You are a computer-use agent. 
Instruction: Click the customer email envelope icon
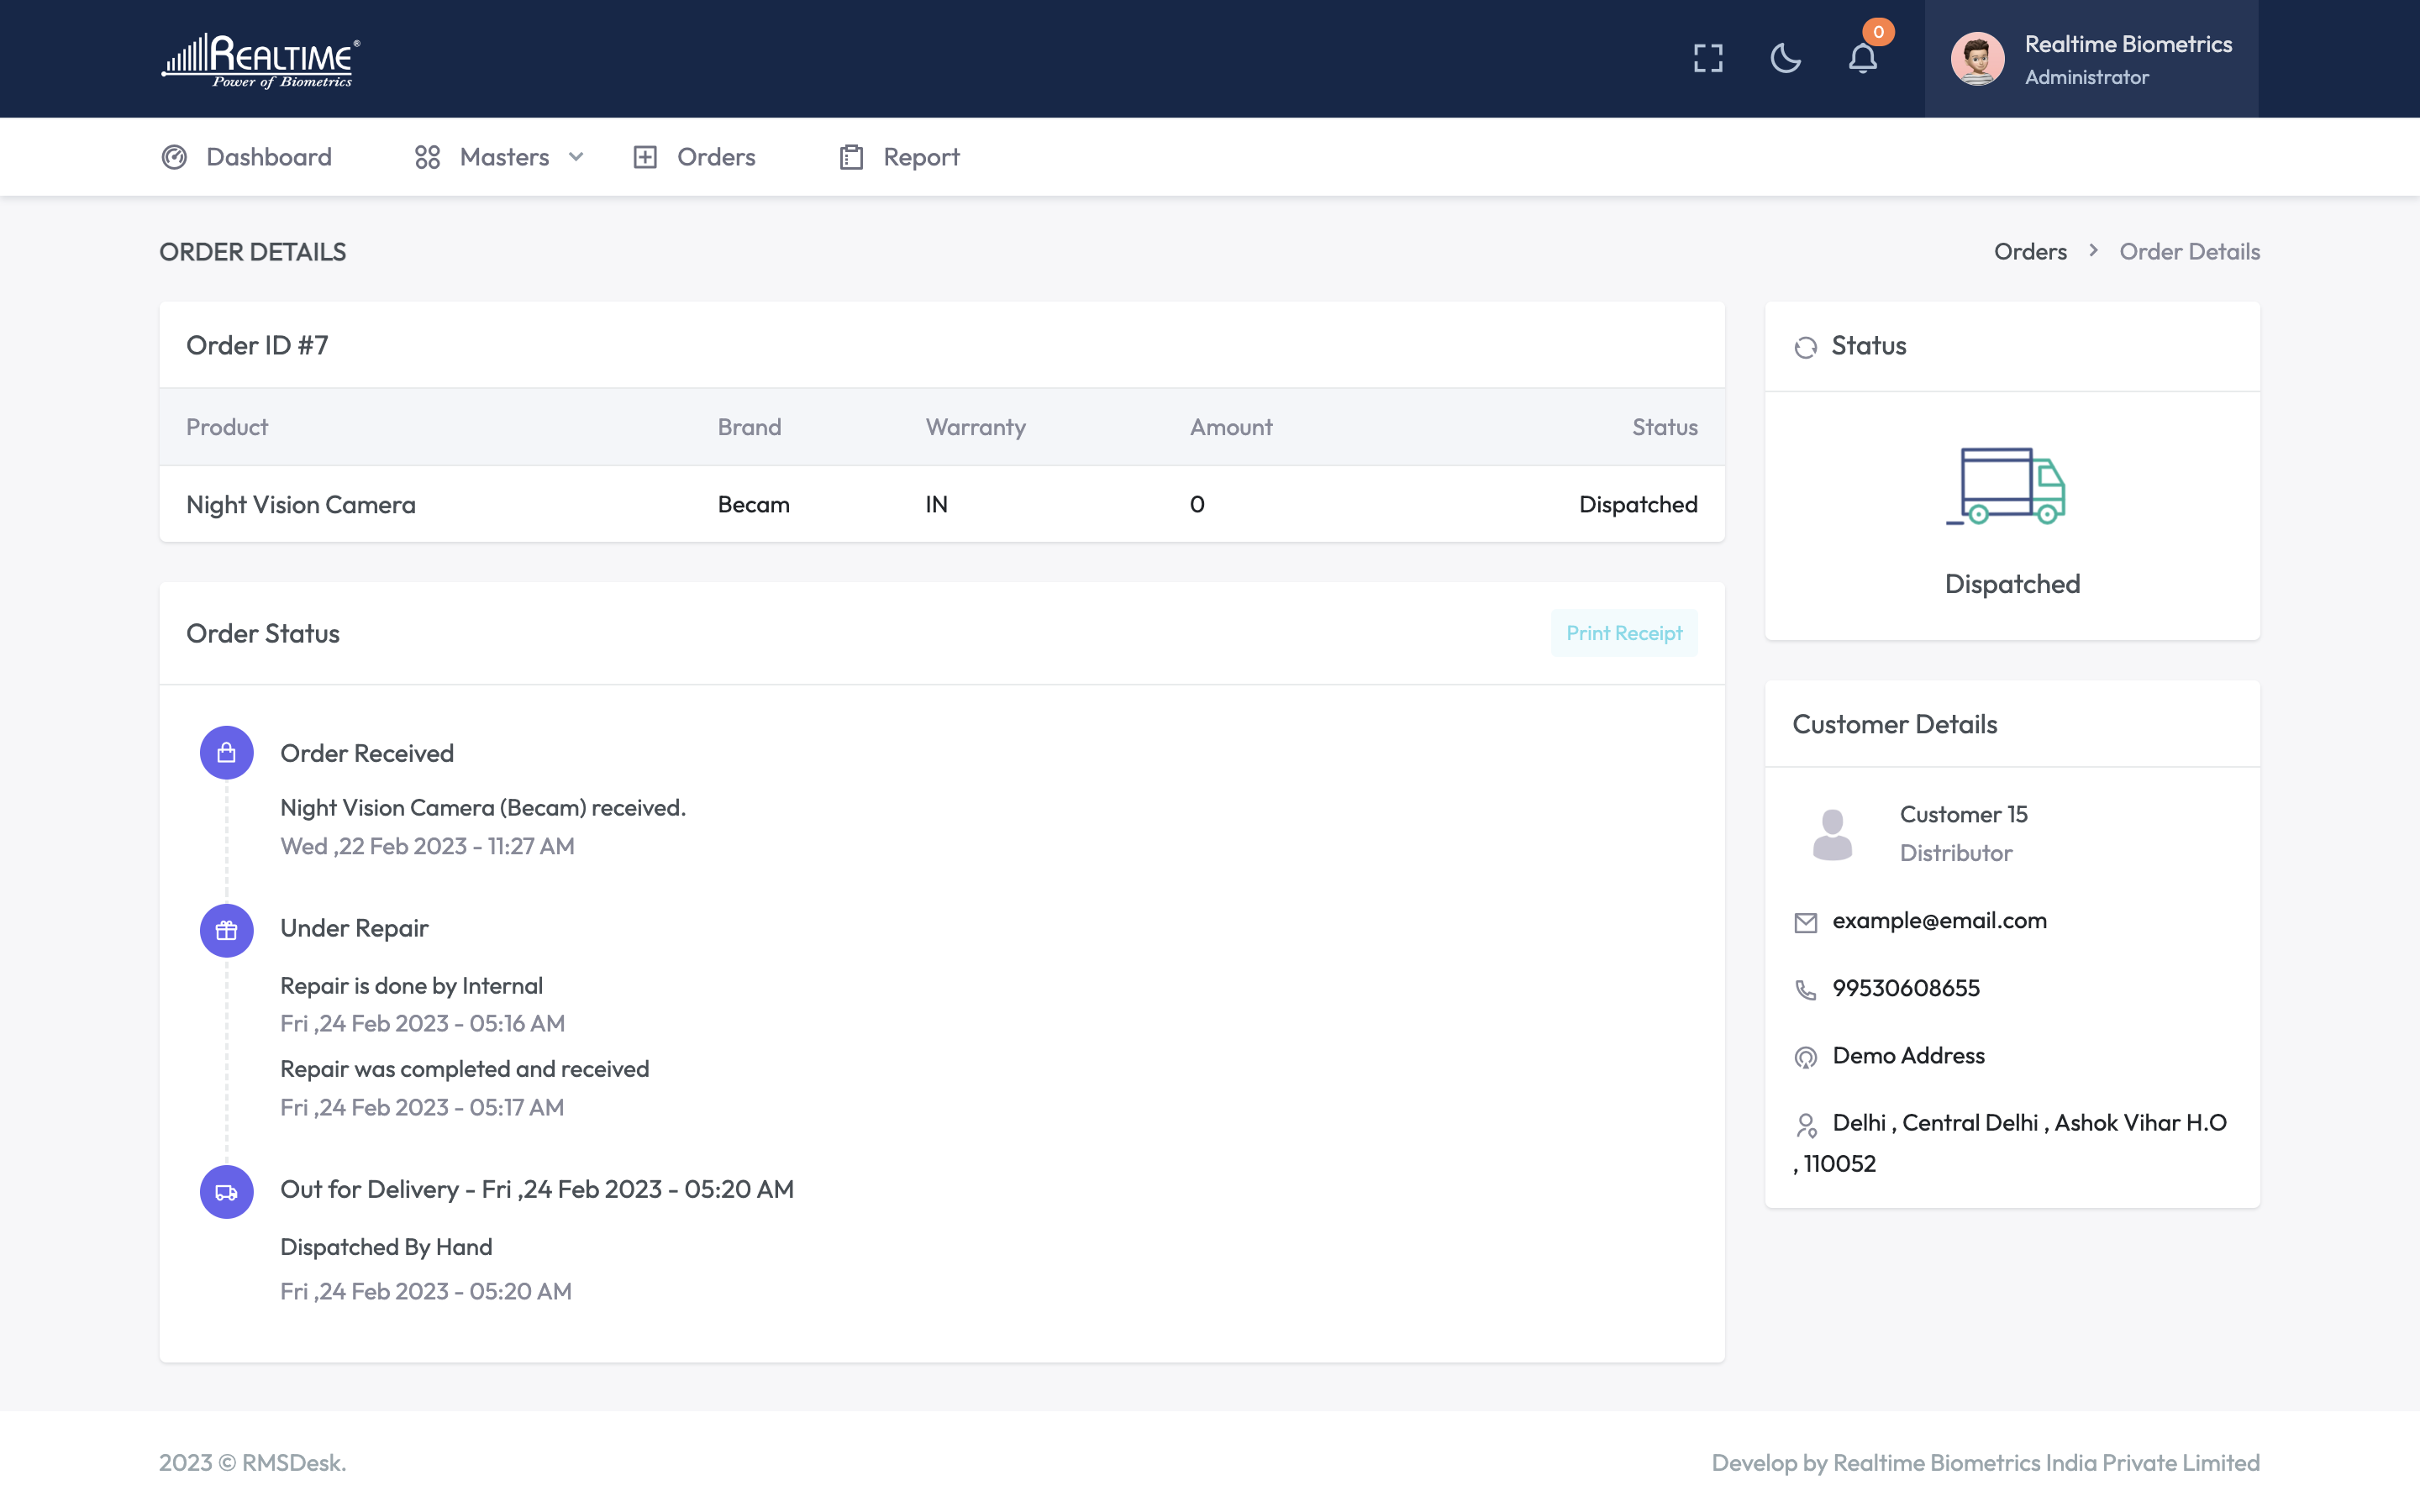tap(1805, 922)
